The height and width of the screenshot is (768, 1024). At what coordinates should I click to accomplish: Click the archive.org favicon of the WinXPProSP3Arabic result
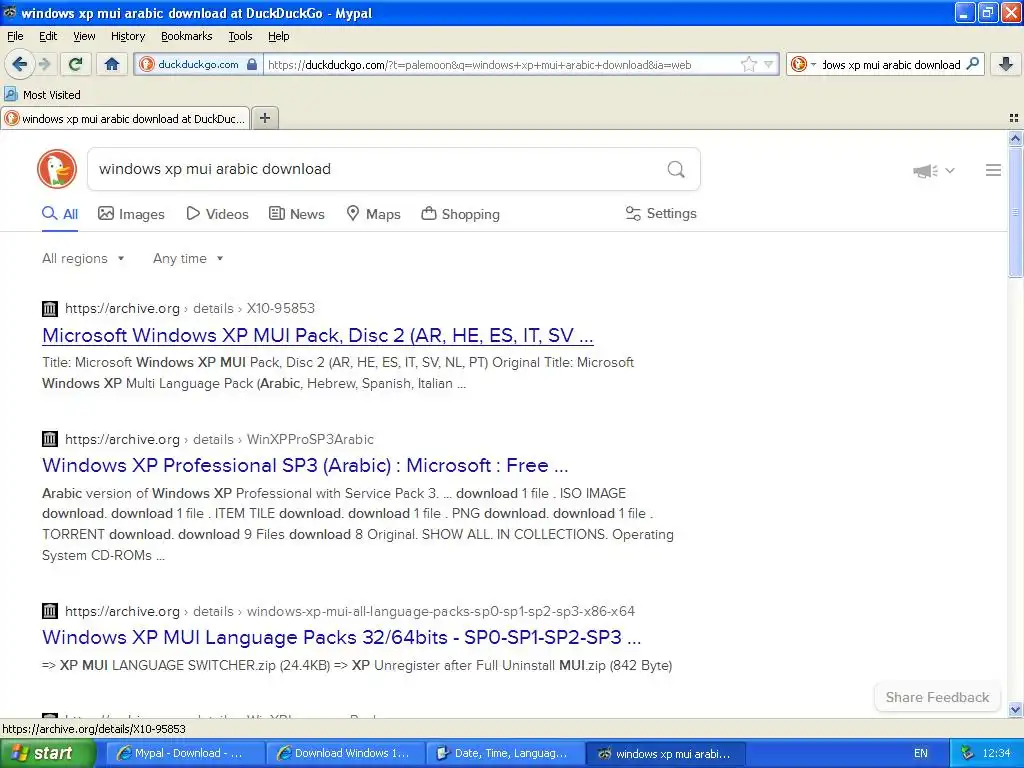[x=50, y=439]
